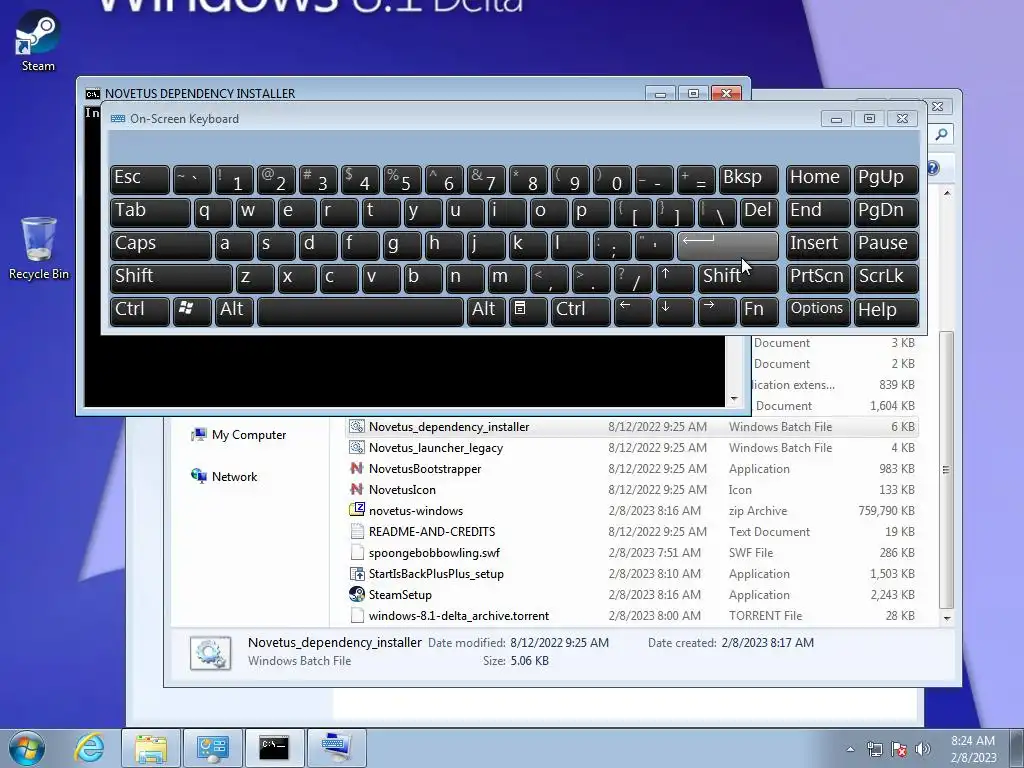Image resolution: width=1024 pixels, height=768 pixels.
Task: Toggle the Fn key on On-Screen Keyboard
Action: point(759,311)
